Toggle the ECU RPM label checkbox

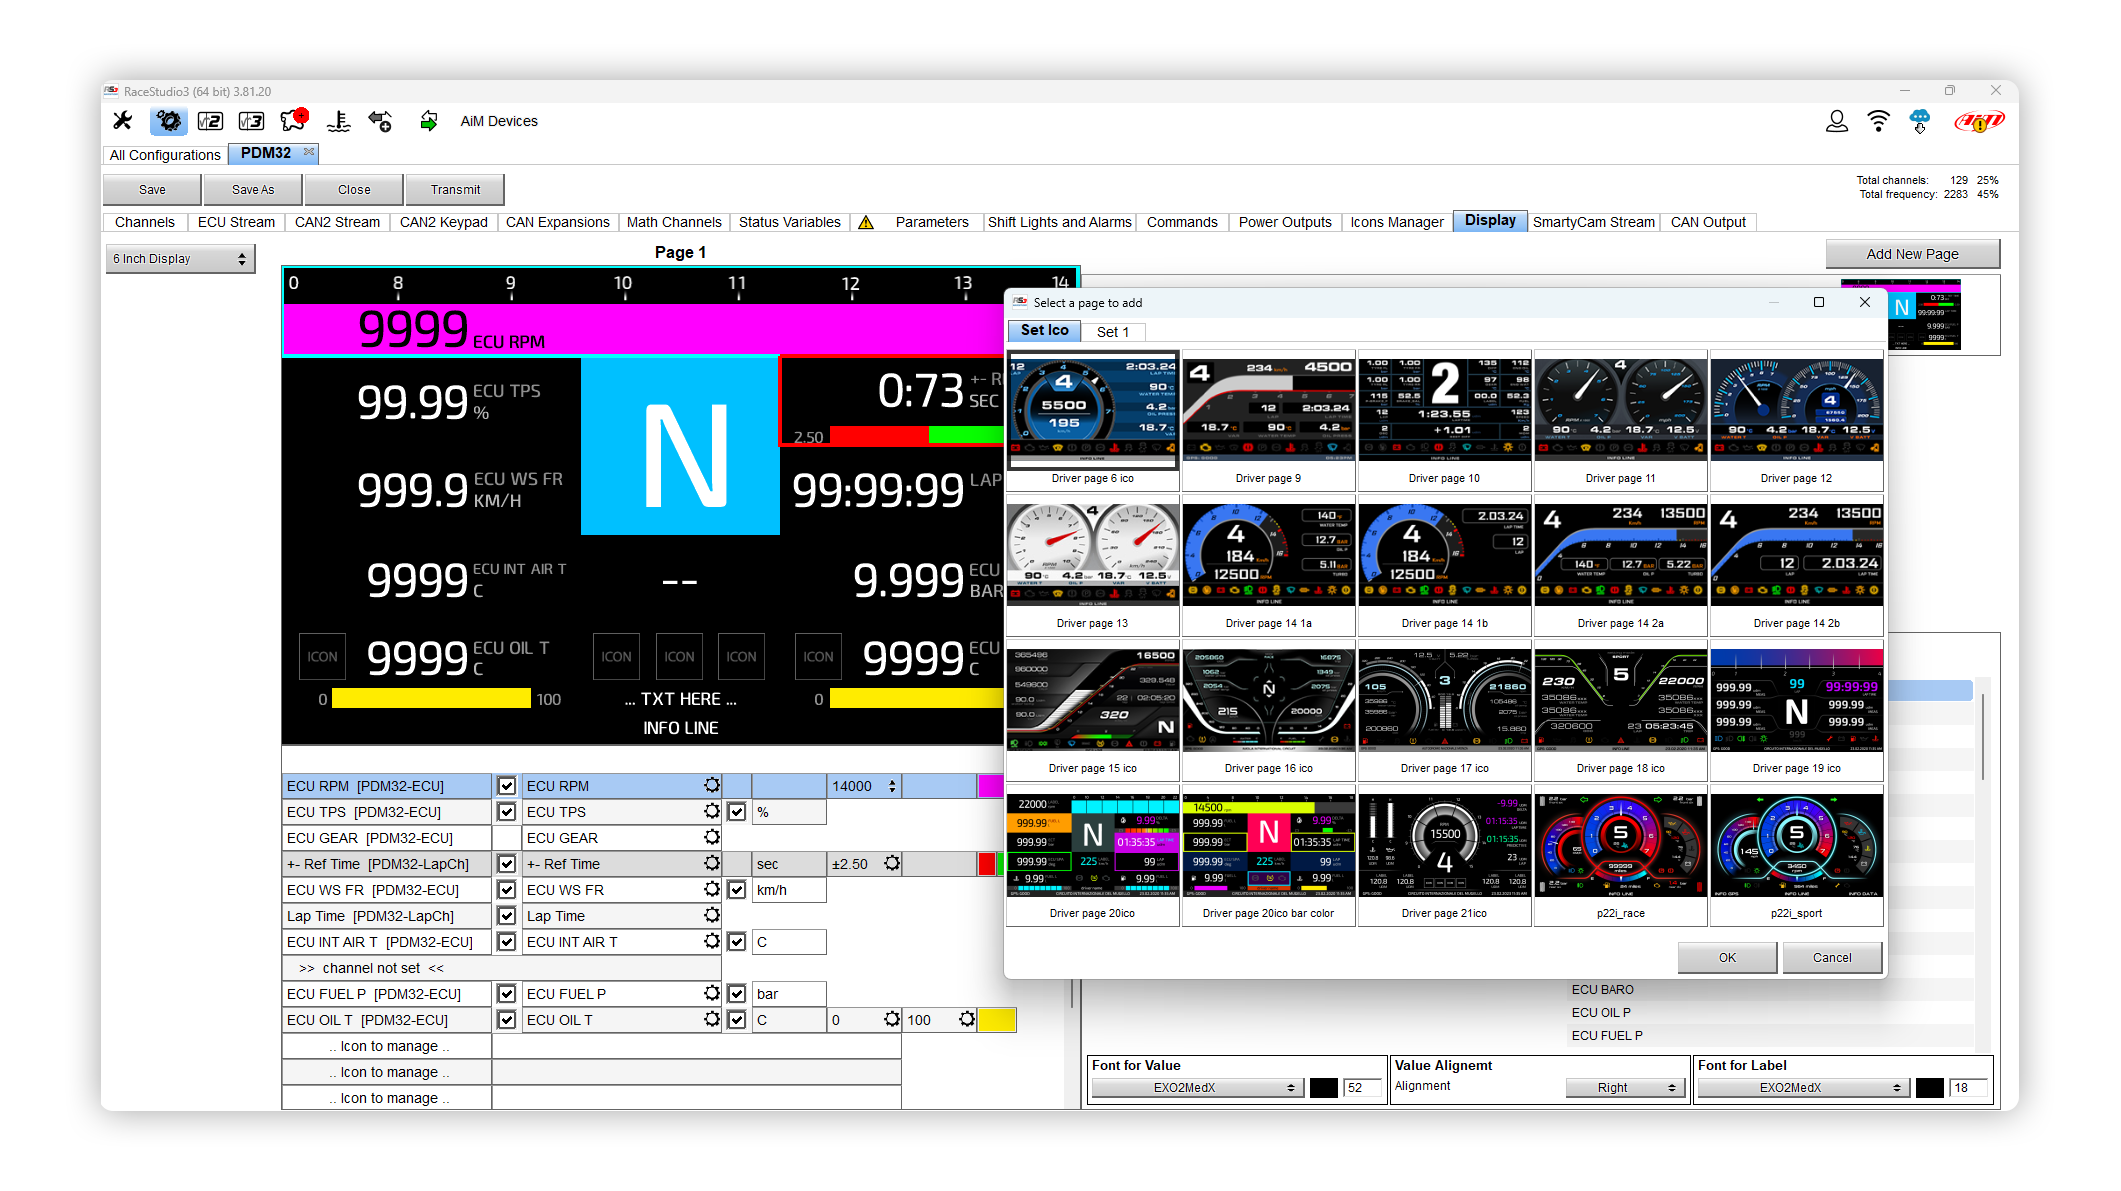point(507,786)
